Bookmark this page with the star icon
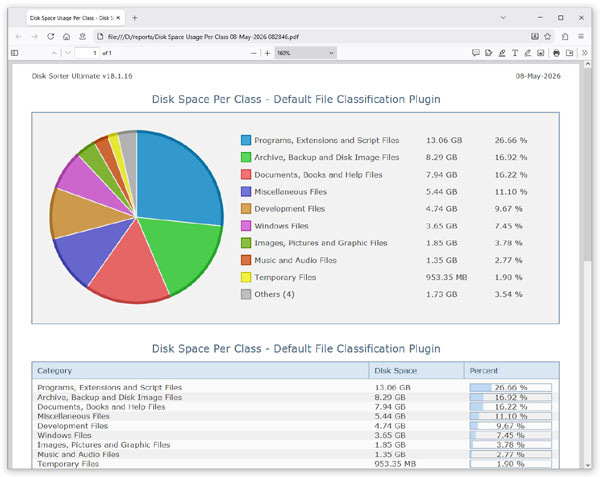 click(548, 37)
